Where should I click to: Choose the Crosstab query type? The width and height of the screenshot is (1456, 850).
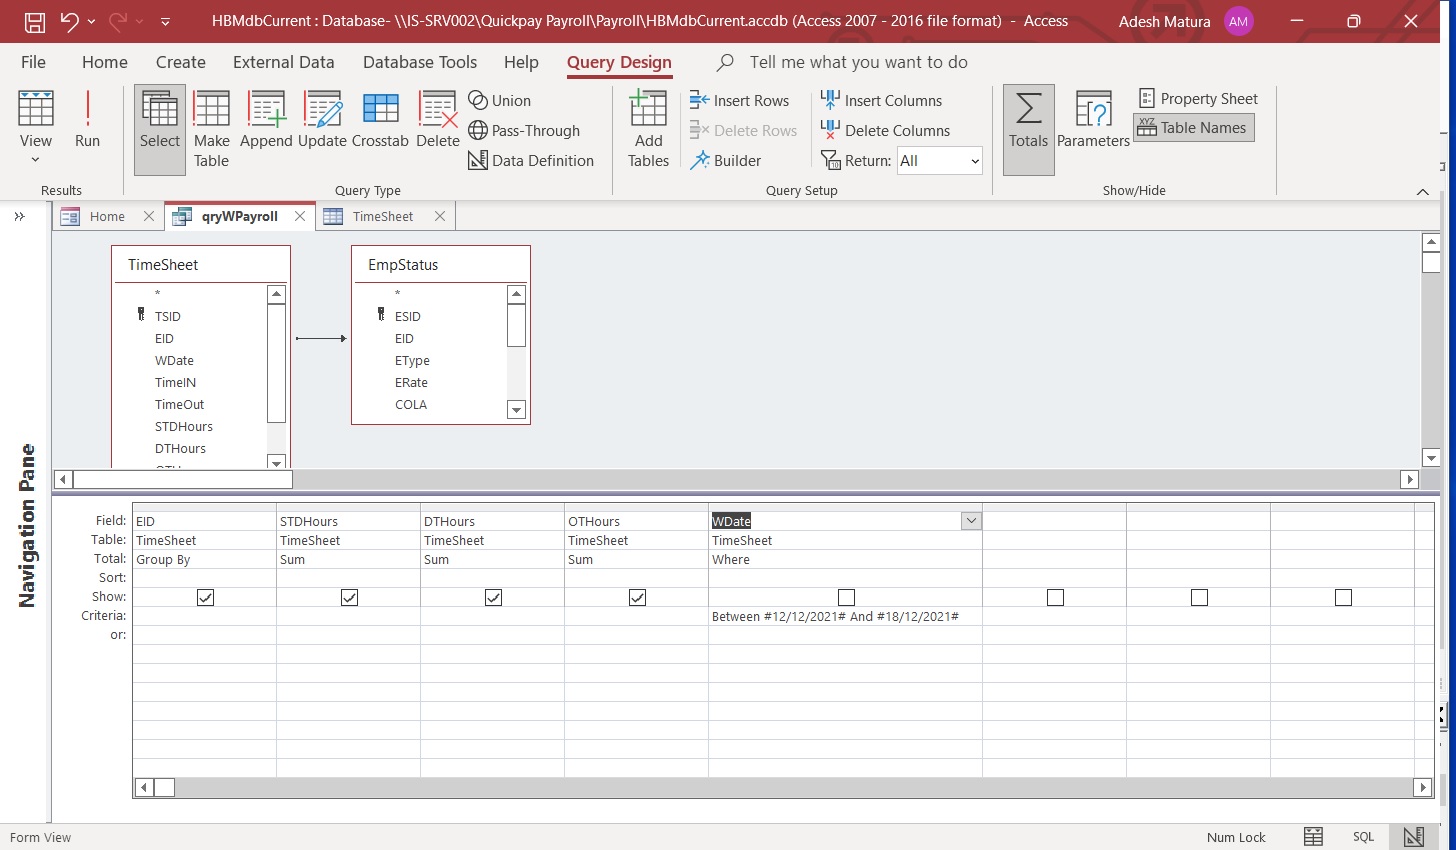(x=380, y=119)
